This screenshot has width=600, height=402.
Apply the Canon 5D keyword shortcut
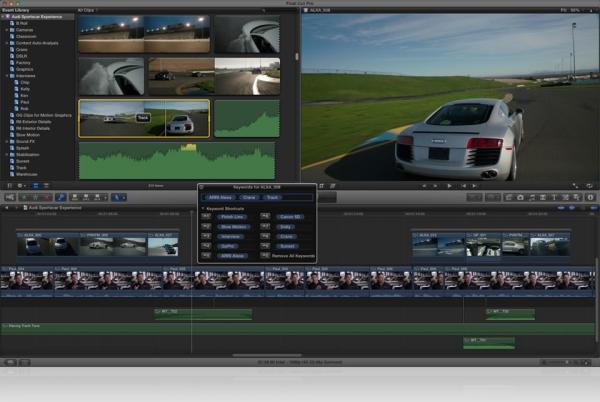(x=290, y=217)
